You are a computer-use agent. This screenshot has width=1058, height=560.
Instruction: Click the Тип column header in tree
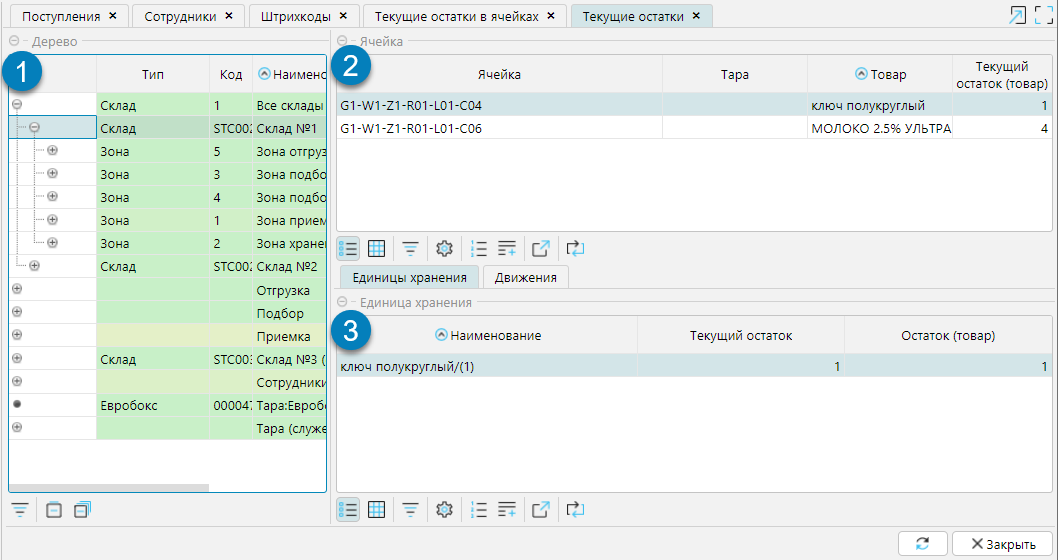pos(152,74)
